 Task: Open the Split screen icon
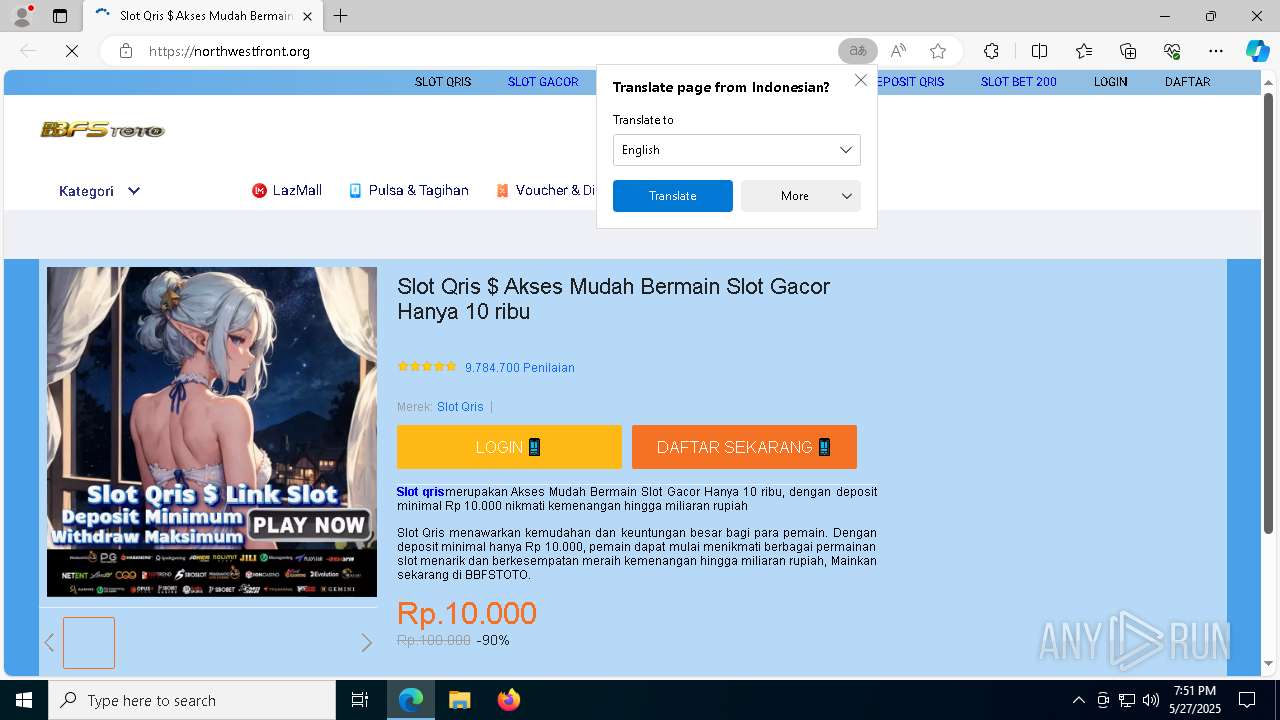pyautogui.click(x=1039, y=51)
